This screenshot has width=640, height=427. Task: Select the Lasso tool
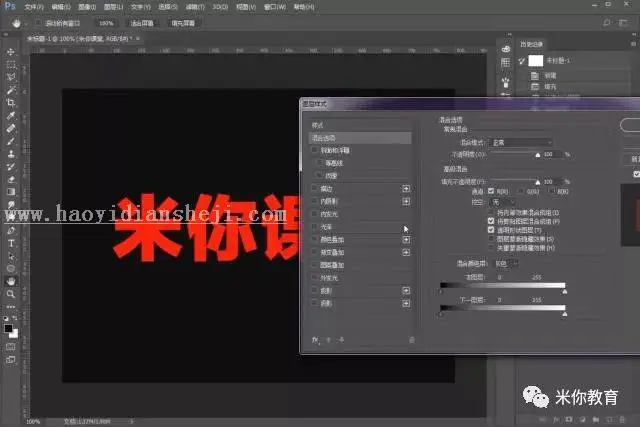pos(11,77)
